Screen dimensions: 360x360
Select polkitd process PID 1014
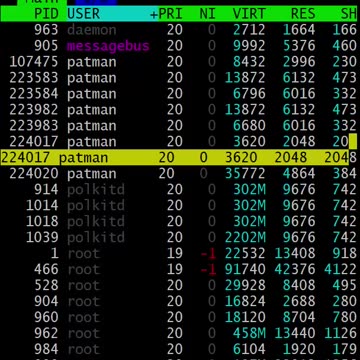(x=180, y=206)
